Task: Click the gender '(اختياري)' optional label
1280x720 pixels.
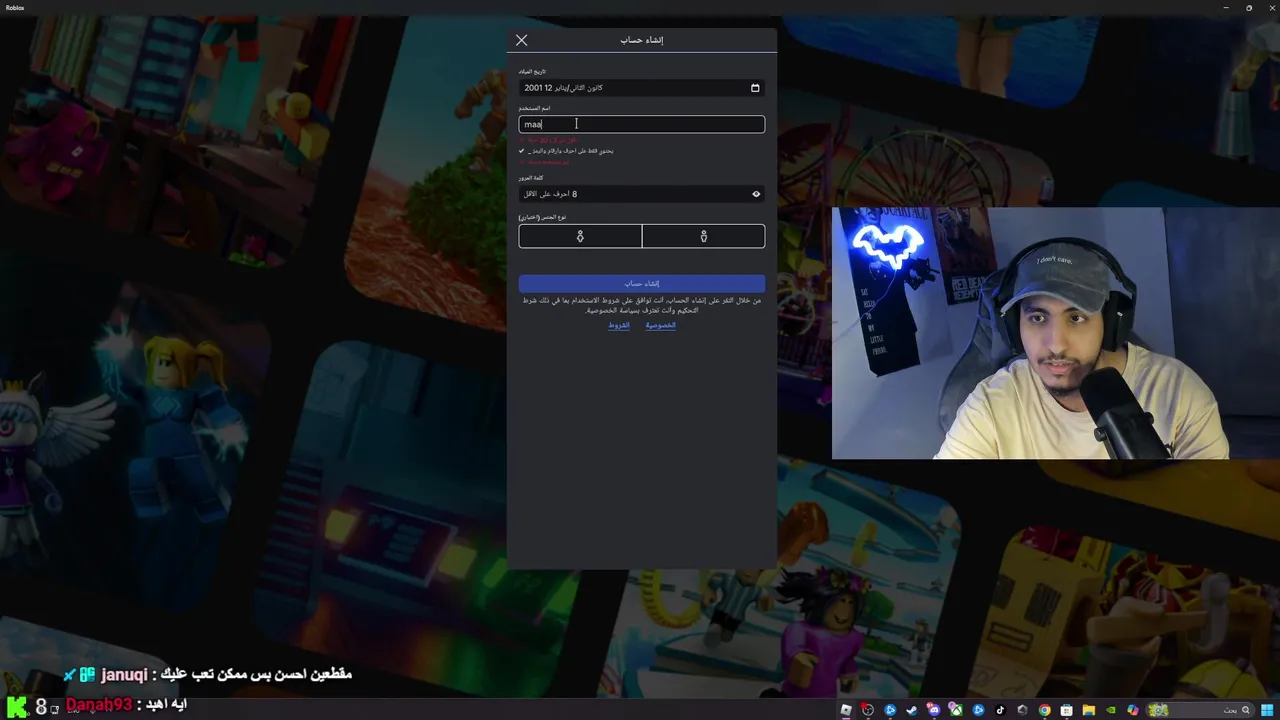Action: [x=529, y=217]
